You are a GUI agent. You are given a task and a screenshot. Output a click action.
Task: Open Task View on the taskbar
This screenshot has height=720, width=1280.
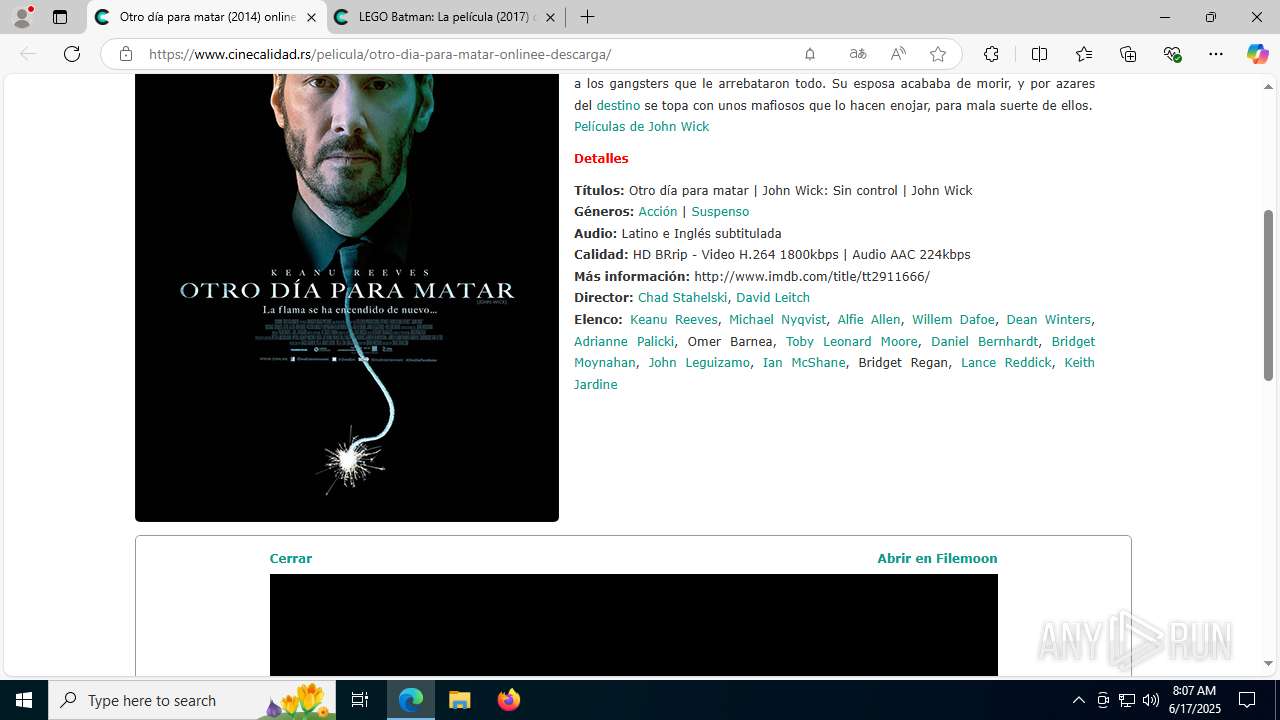360,700
